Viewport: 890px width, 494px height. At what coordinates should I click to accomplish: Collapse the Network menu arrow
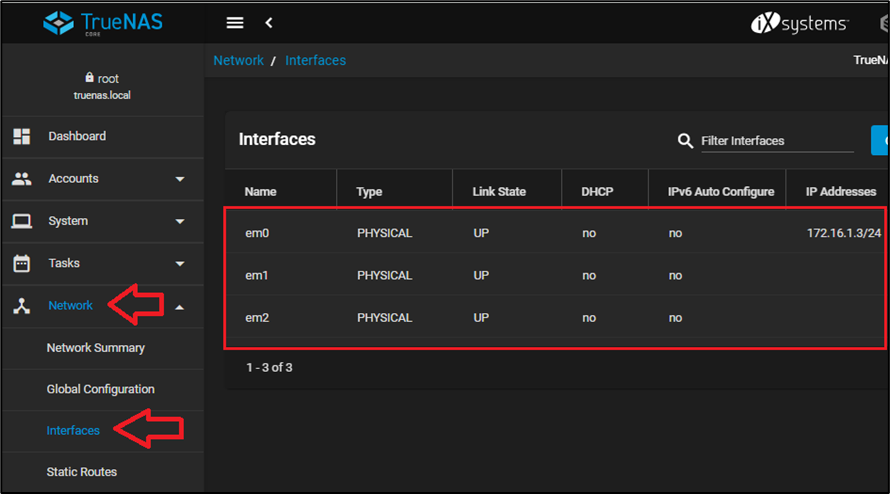coord(180,306)
